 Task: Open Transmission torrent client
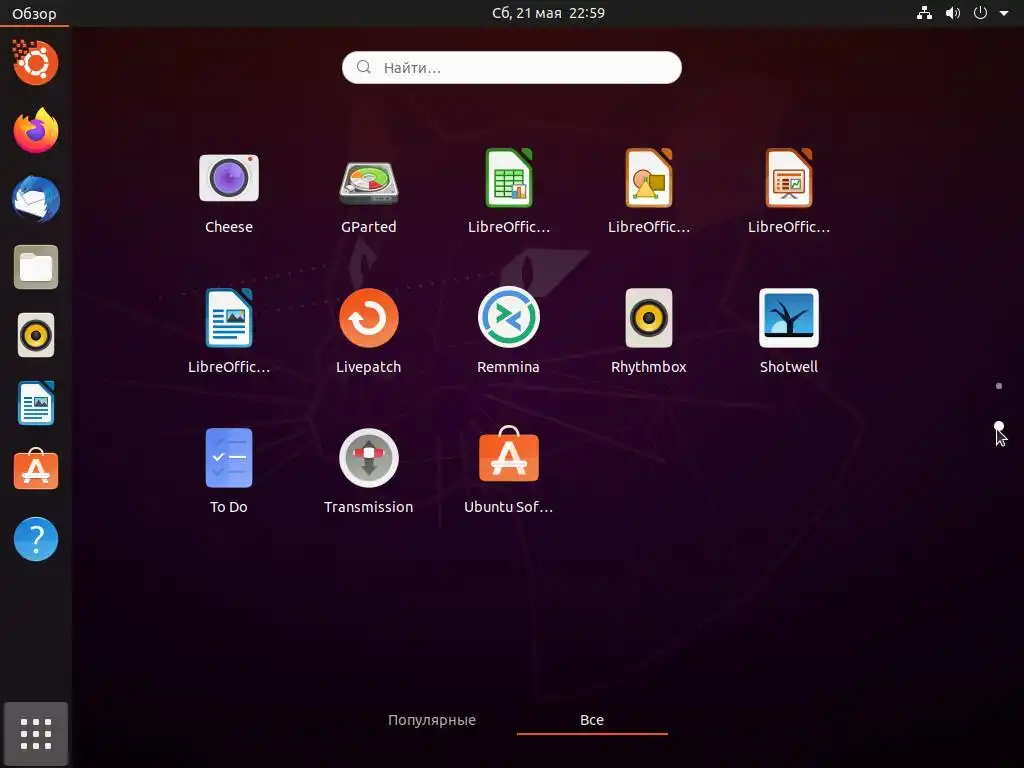(369, 458)
